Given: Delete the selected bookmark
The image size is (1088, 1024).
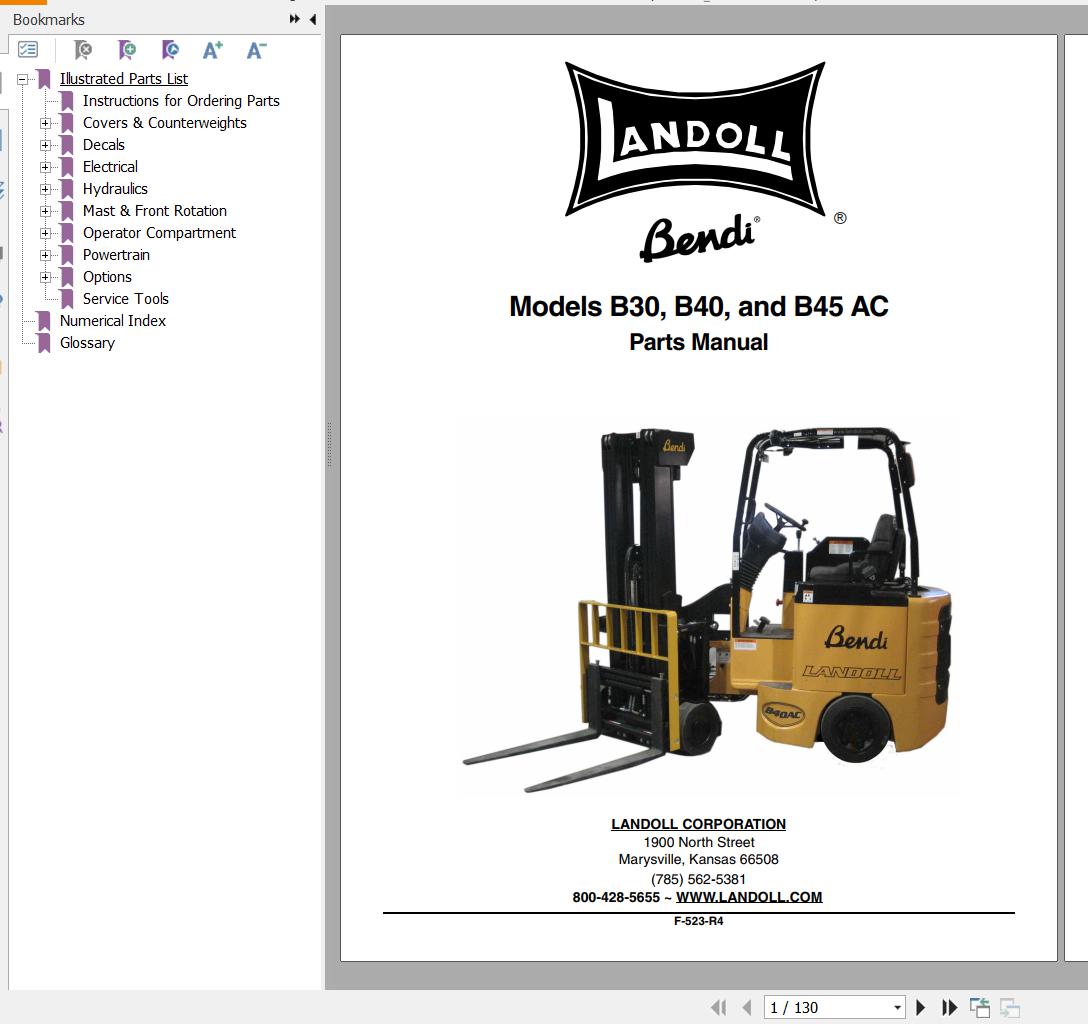Looking at the screenshot, I should point(84,49).
